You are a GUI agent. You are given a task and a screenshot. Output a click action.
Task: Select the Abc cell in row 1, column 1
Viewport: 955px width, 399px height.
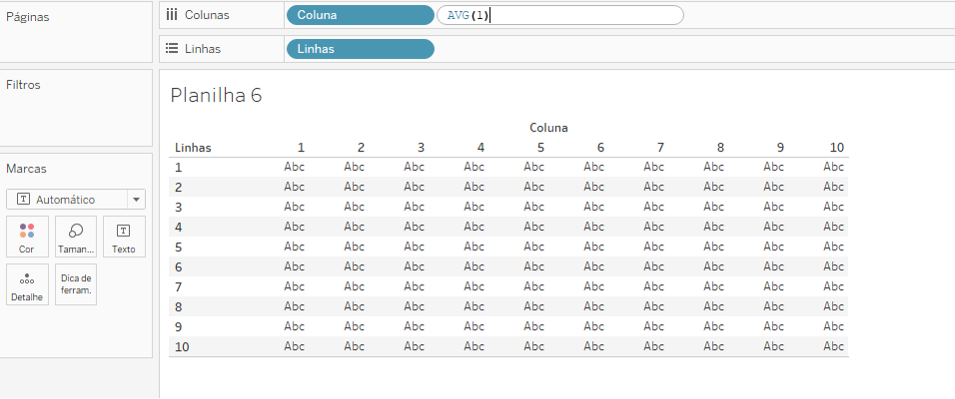[294, 167]
